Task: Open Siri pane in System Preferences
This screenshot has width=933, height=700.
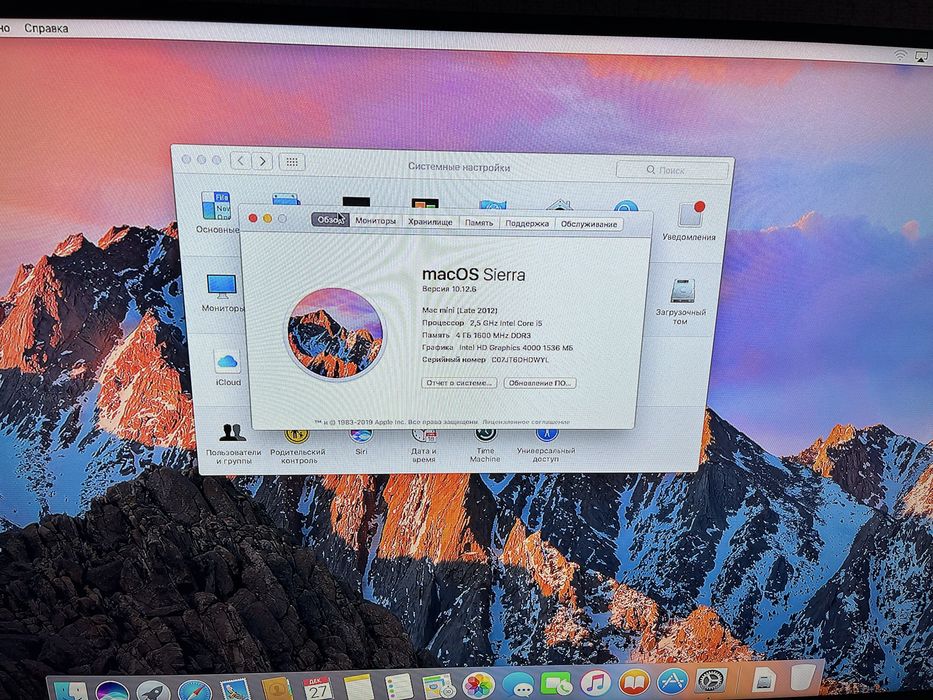Action: coord(361,443)
